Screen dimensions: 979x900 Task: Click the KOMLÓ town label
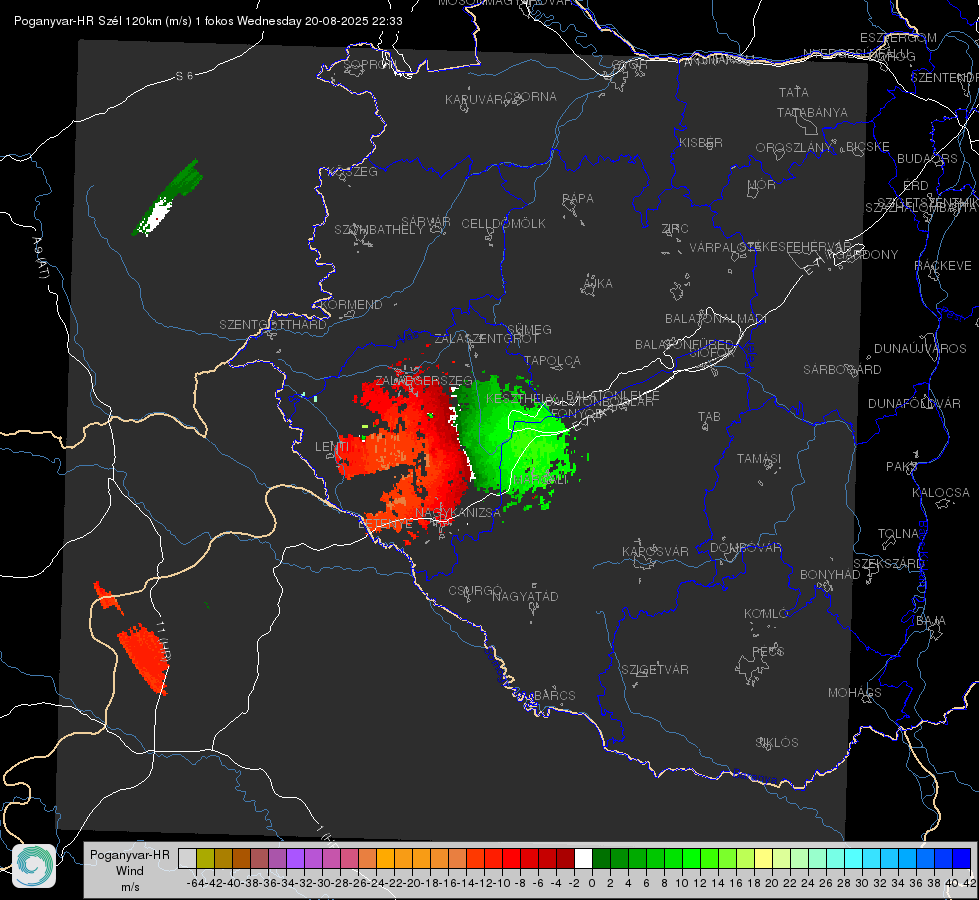click(766, 613)
